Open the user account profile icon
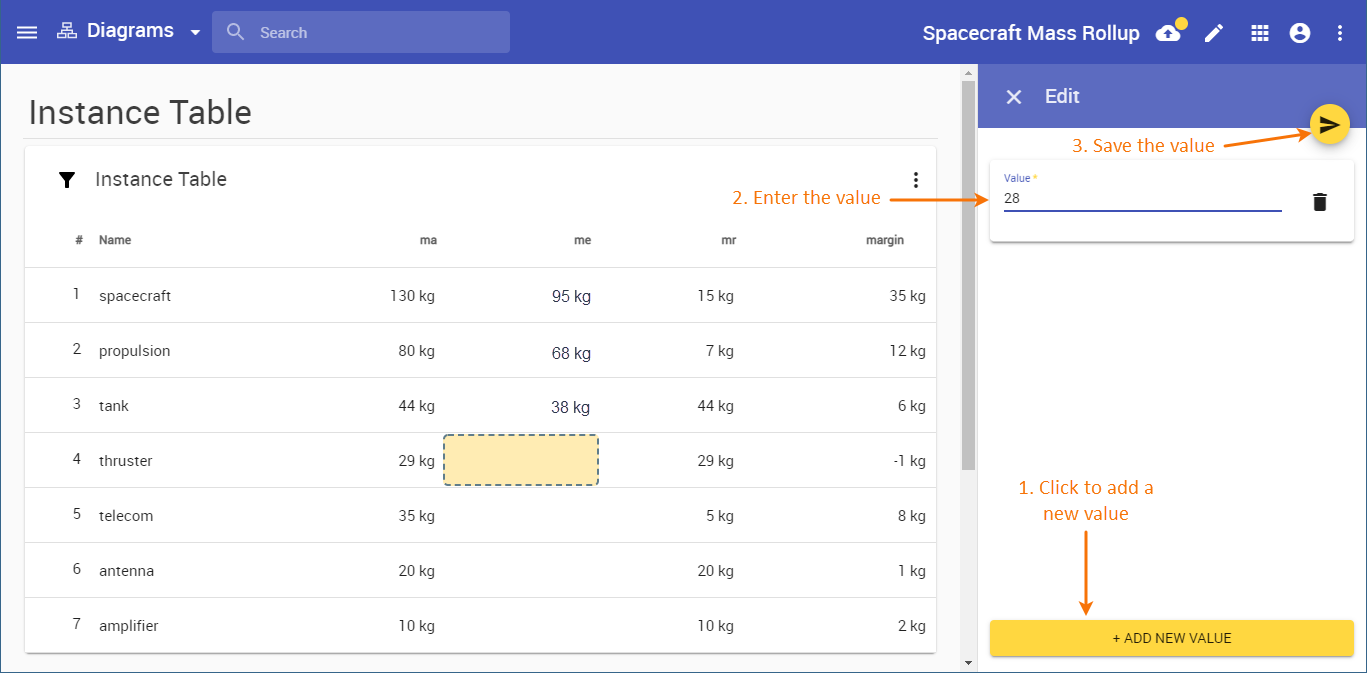The width and height of the screenshot is (1367, 673). pyautogui.click(x=1300, y=33)
